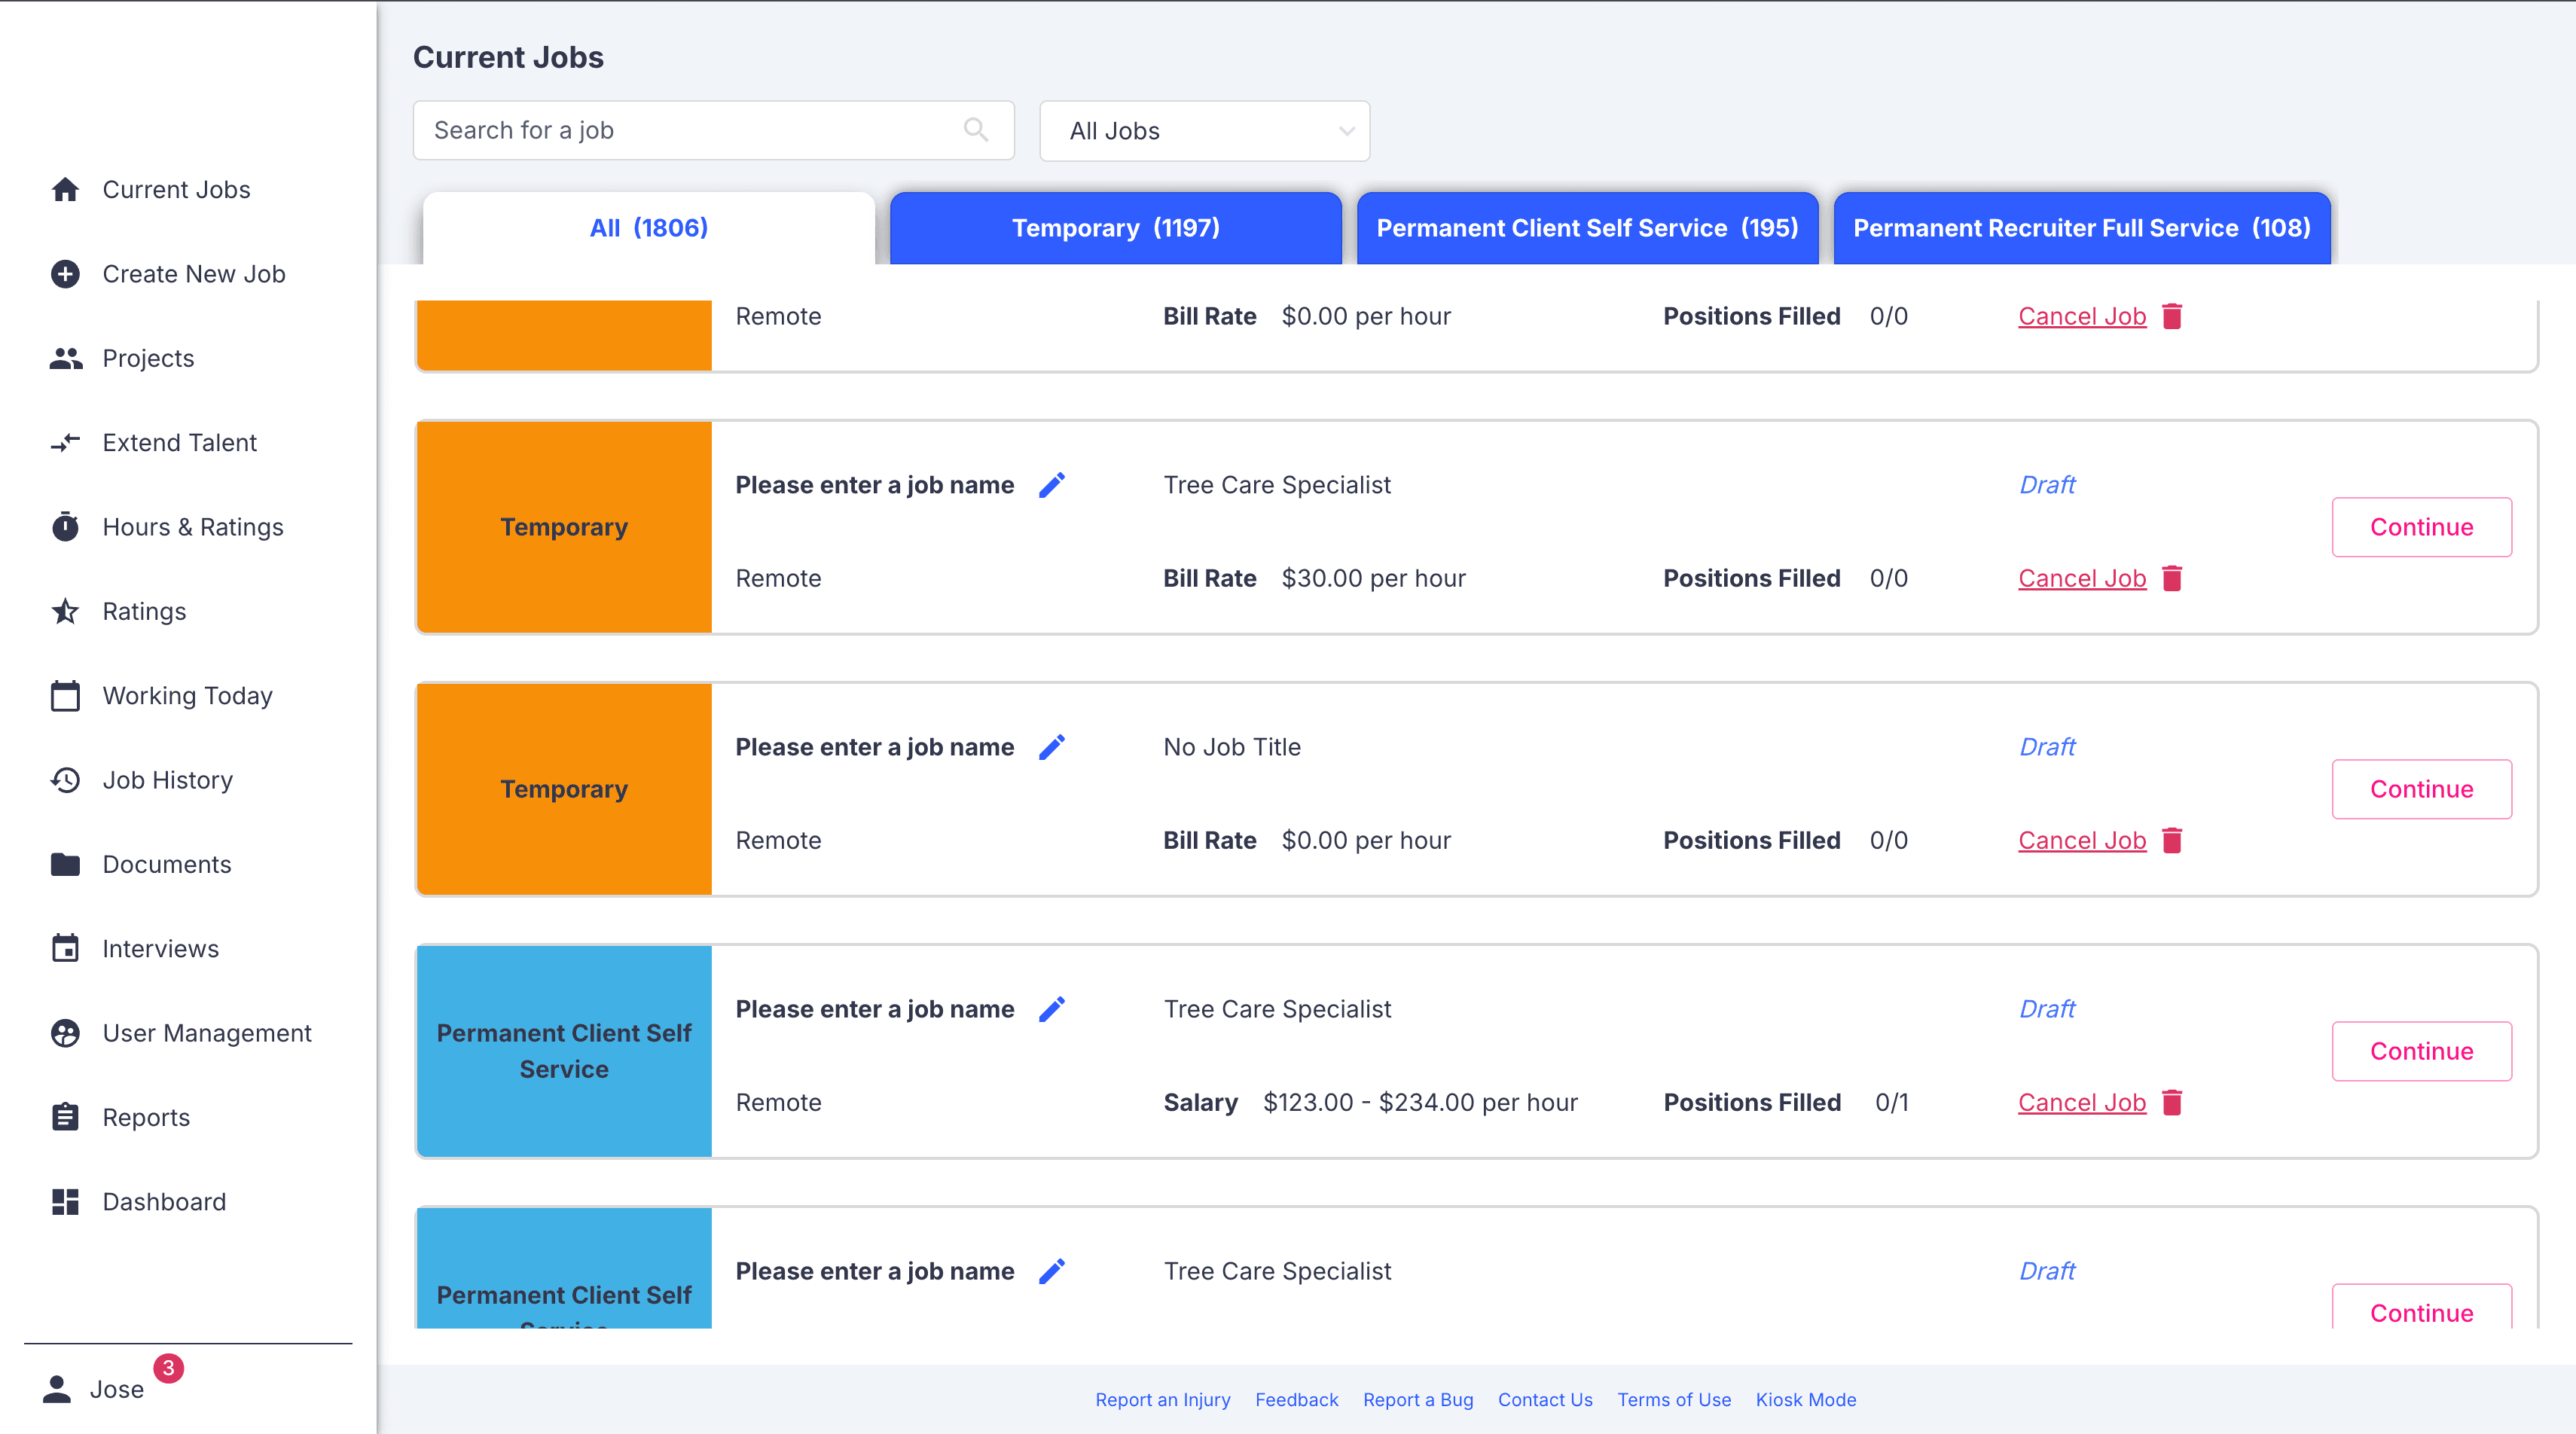2576x1434 pixels.
Task: Open Permanent Client Self Service (195) tab
Action: point(1587,228)
